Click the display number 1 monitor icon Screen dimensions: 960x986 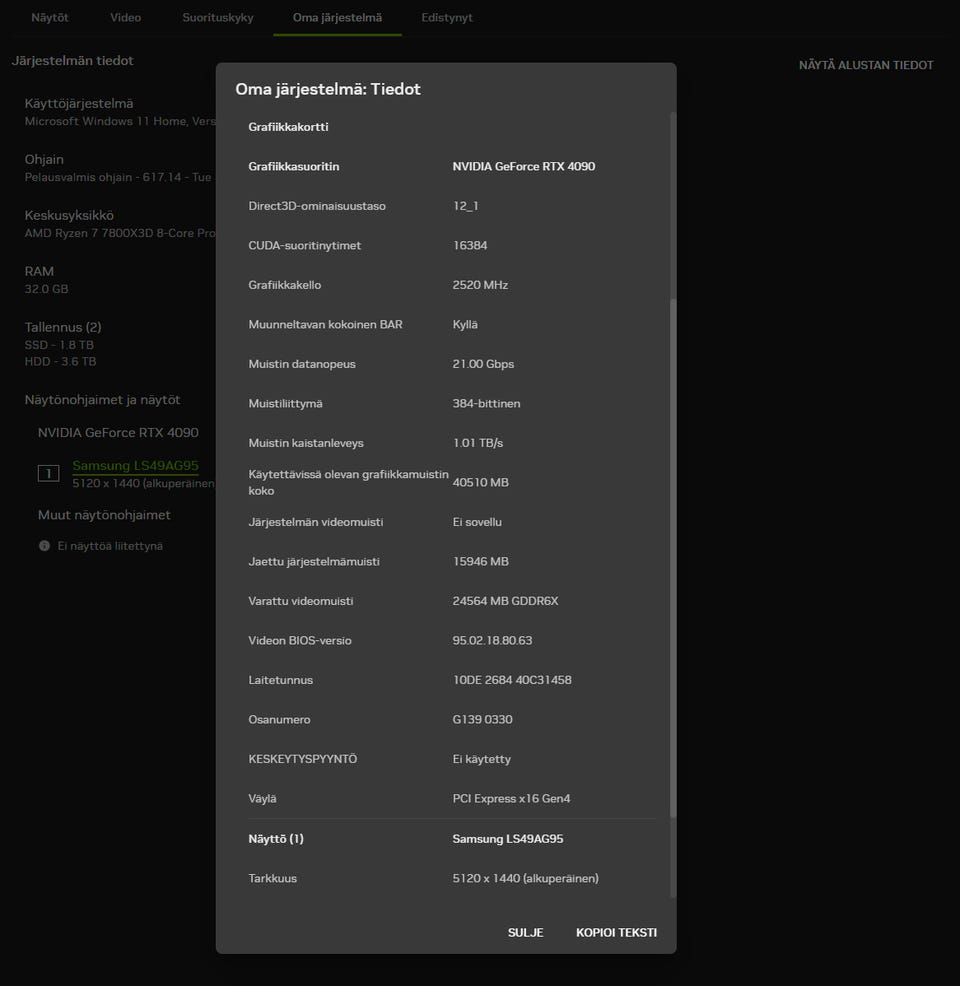point(48,473)
